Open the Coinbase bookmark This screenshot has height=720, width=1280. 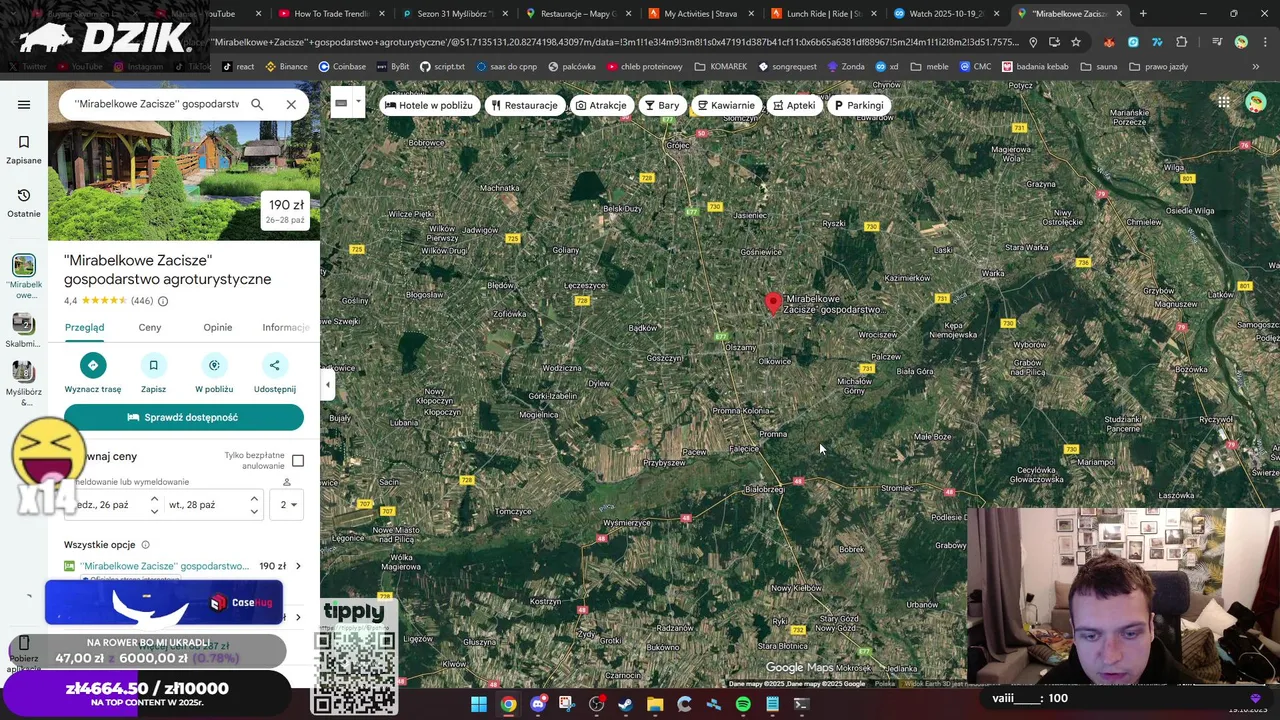[342, 66]
